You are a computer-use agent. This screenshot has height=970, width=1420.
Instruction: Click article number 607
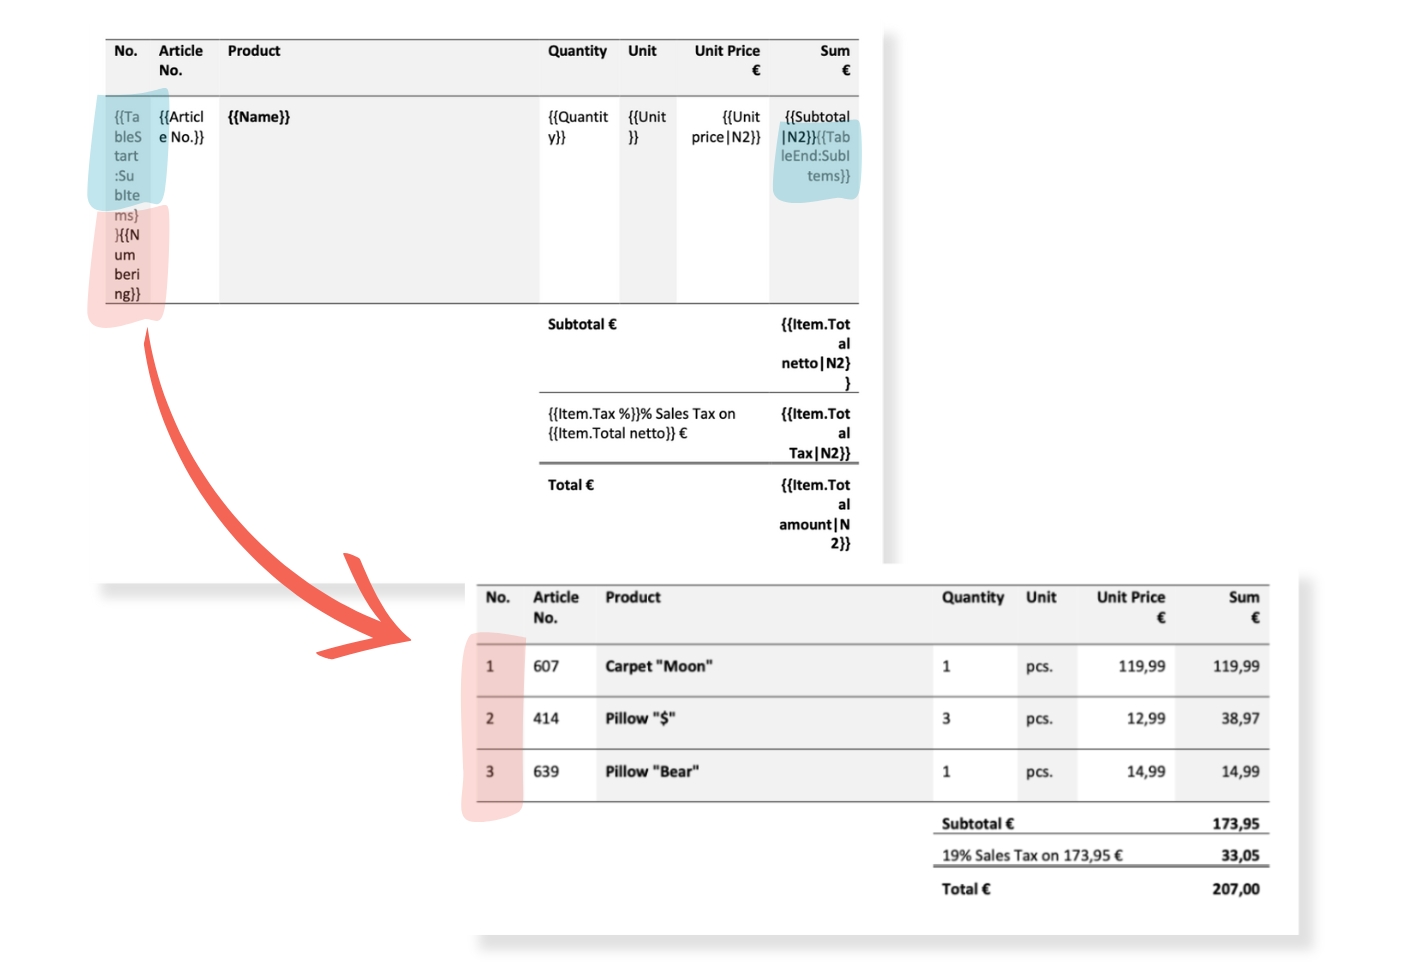point(546,667)
